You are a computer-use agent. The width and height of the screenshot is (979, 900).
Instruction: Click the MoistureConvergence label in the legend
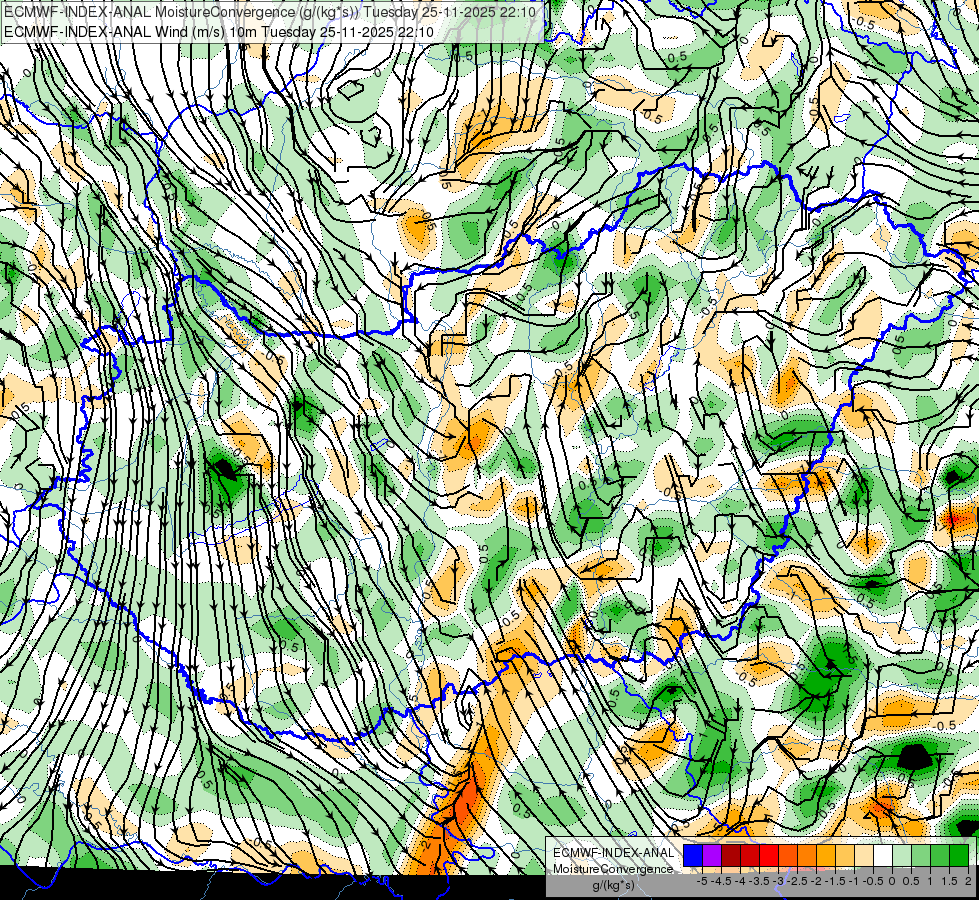pyautogui.click(x=613, y=869)
